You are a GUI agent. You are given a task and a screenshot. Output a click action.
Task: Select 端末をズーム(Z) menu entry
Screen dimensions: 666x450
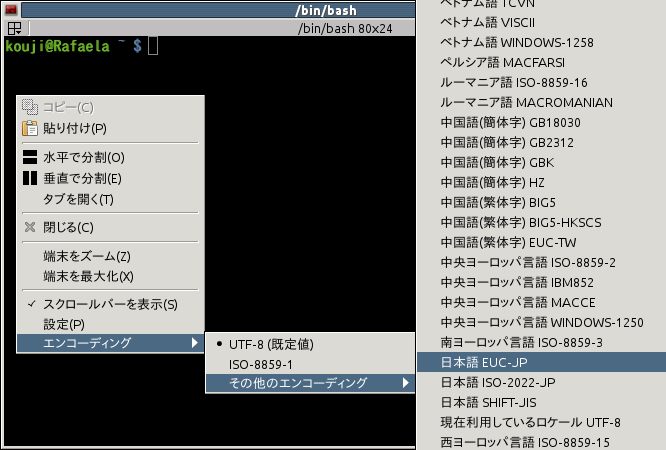pyautogui.click(x=110, y=256)
